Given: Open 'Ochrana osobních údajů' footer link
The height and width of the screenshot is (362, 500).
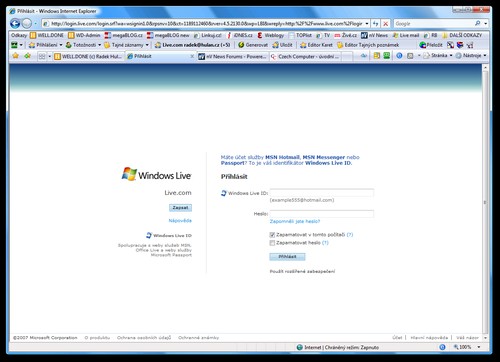Looking at the screenshot, I should coord(144,338).
